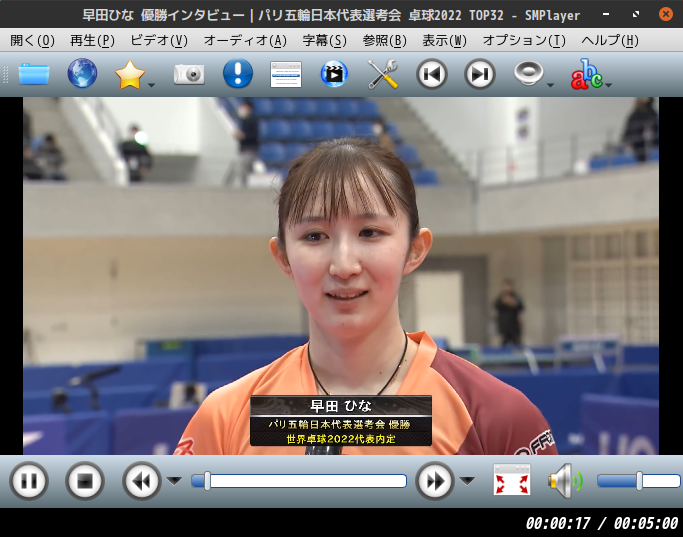Open URL with the globe icon
Image resolution: width=683 pixels, height=537 pixels.
[x=82, y=73]
